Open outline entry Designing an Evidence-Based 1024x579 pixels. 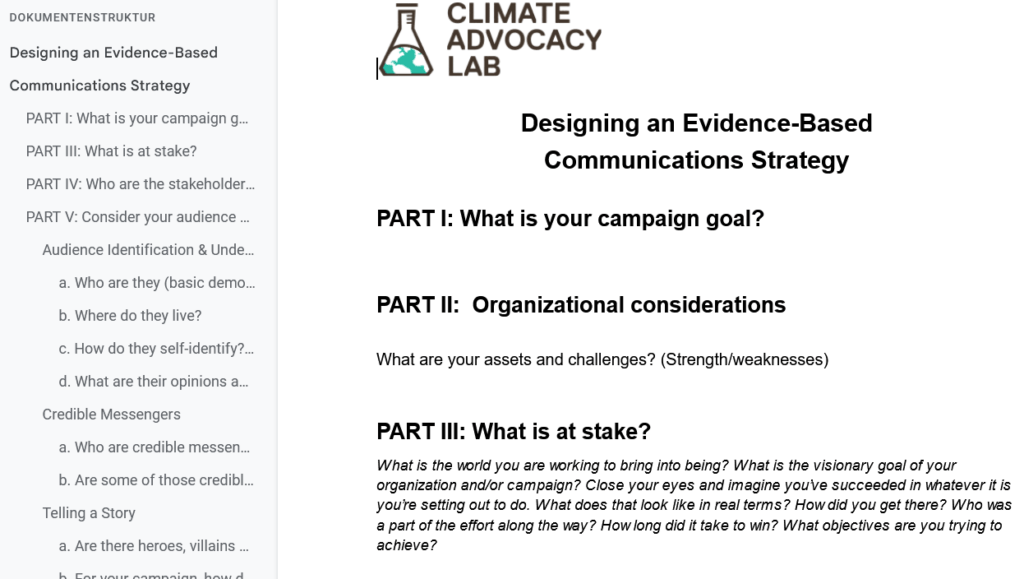click(x=114, y=53)
